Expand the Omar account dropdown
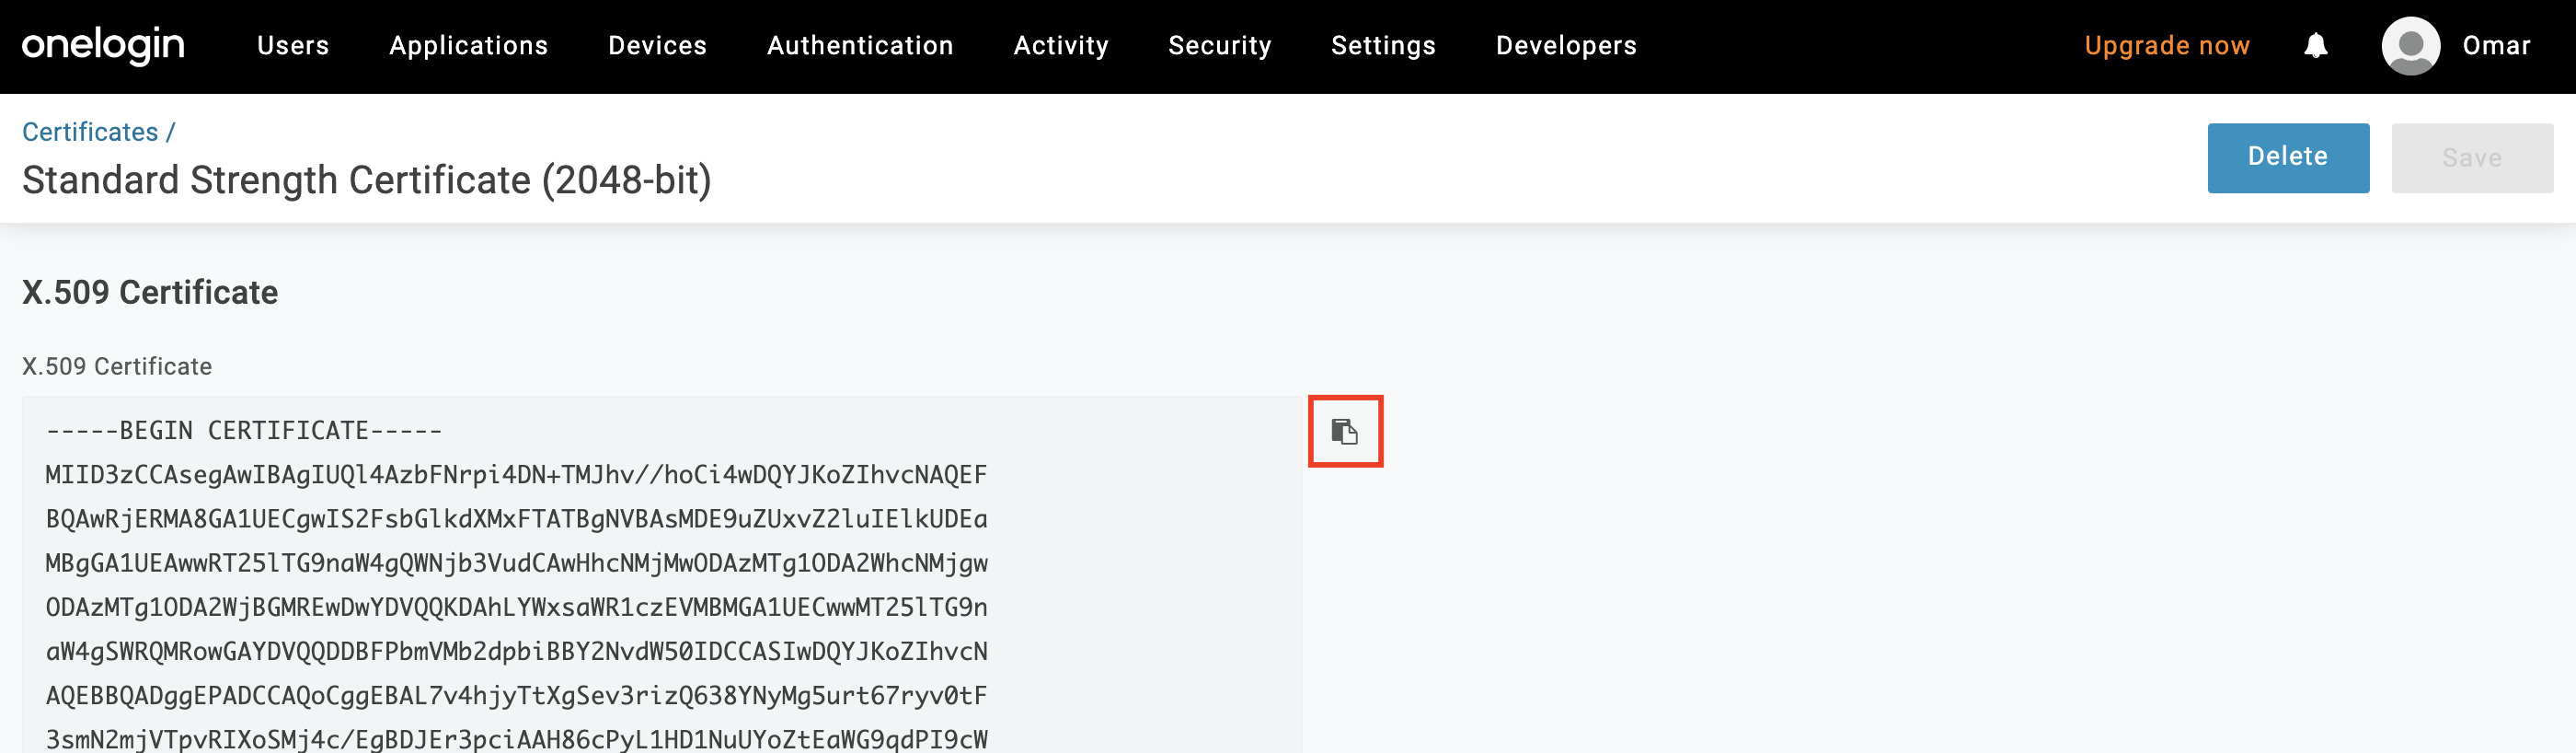 point(2495,46)
